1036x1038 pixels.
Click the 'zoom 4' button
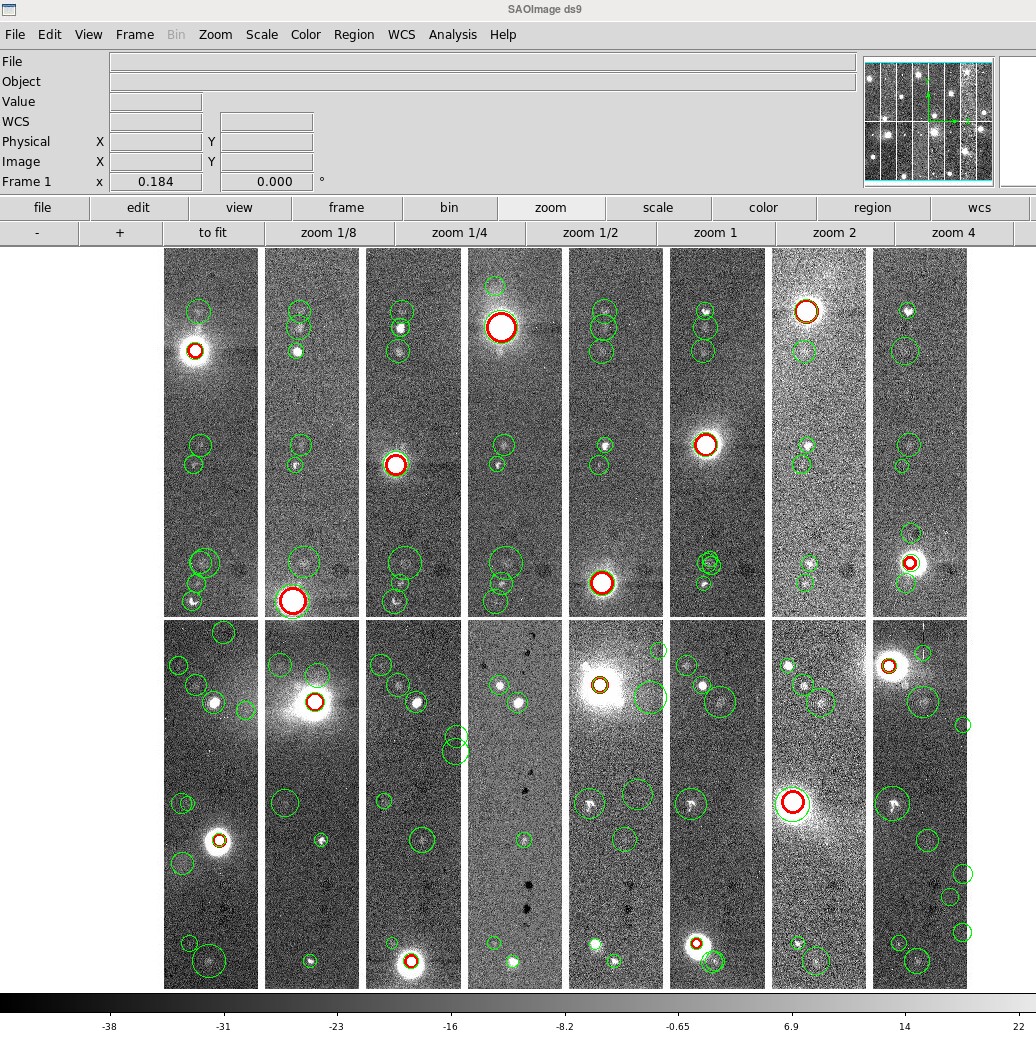coord(953,233)
